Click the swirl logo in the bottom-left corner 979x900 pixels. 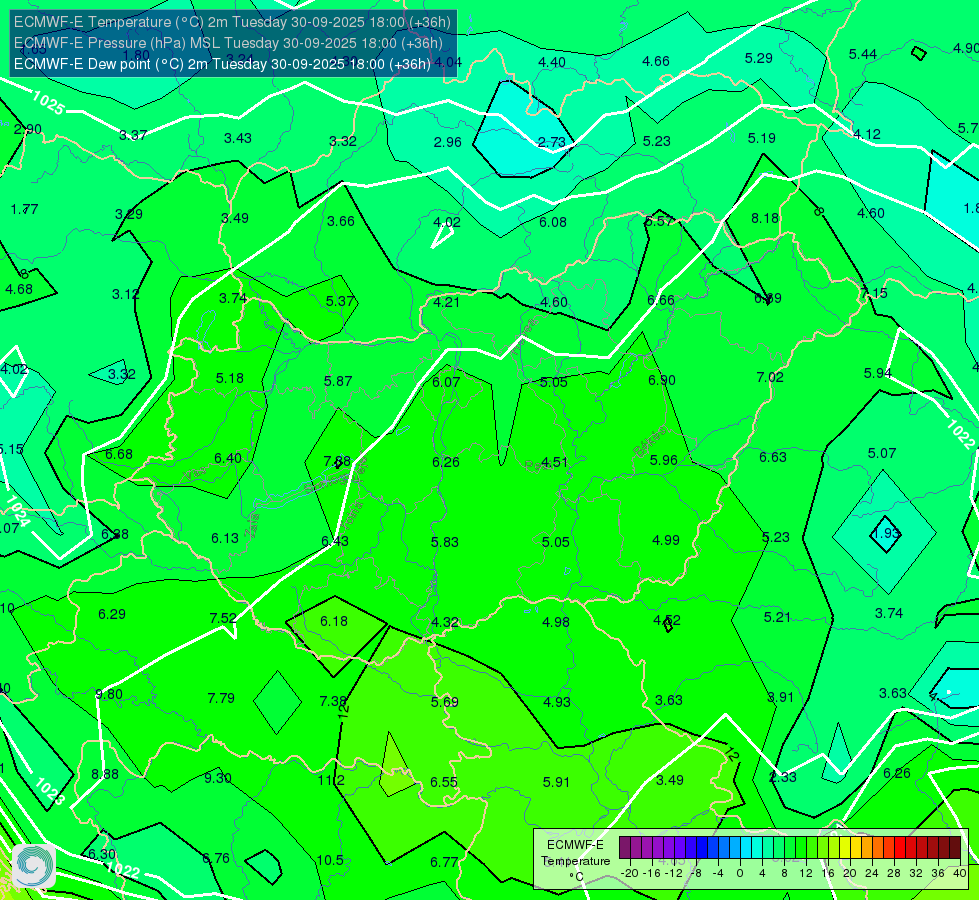click(x=34, y=865)
